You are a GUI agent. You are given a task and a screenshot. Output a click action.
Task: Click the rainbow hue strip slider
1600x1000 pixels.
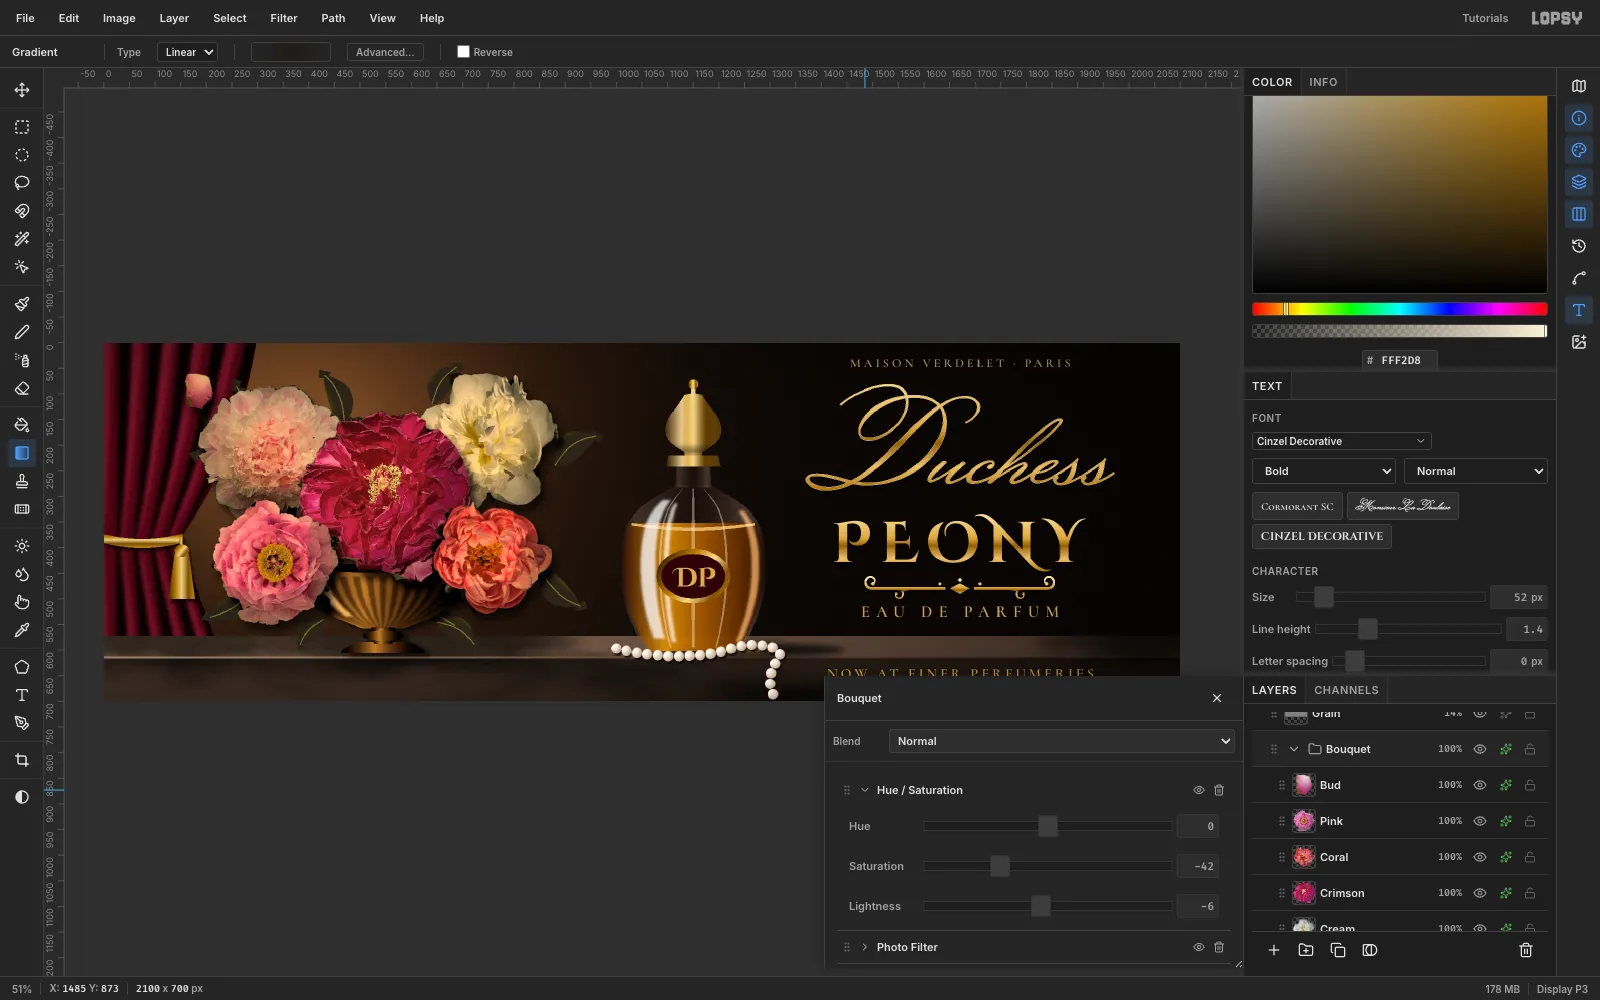pos(1400,309)
